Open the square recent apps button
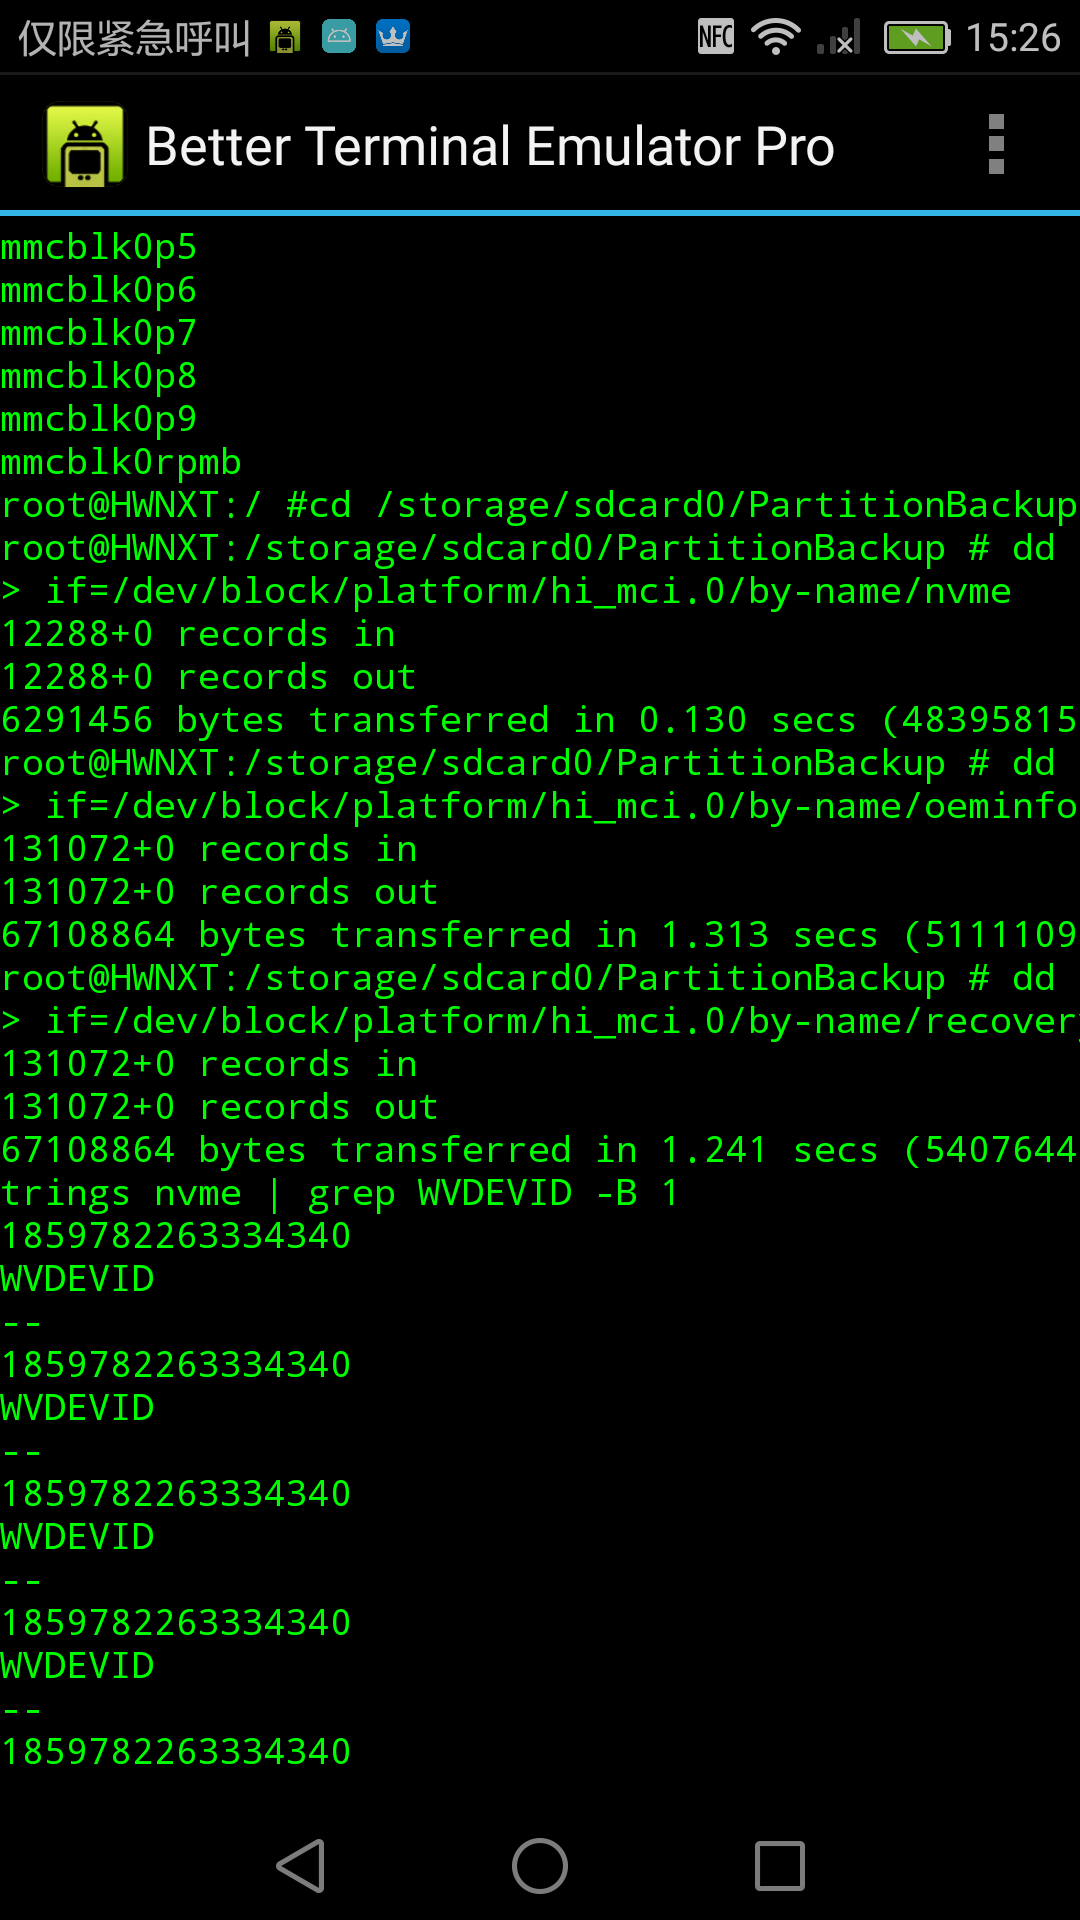Viewport: 1080px width, 1920px height. tap(780, 1866)
